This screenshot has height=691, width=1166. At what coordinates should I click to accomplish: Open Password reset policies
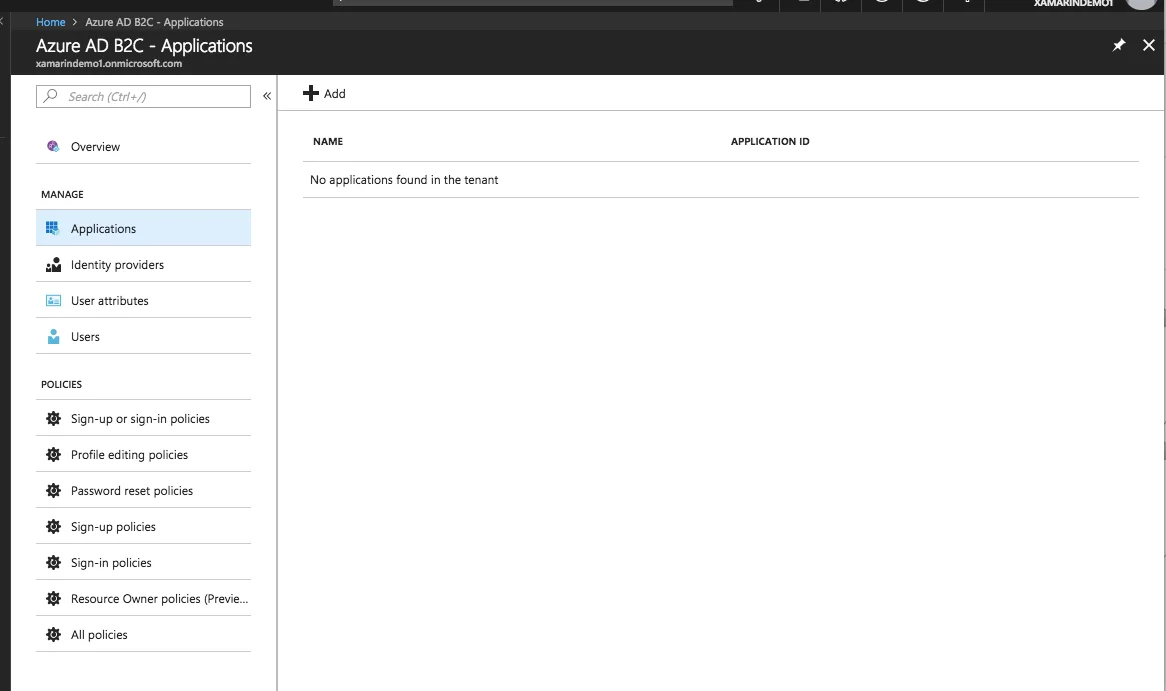pos(144,491)
